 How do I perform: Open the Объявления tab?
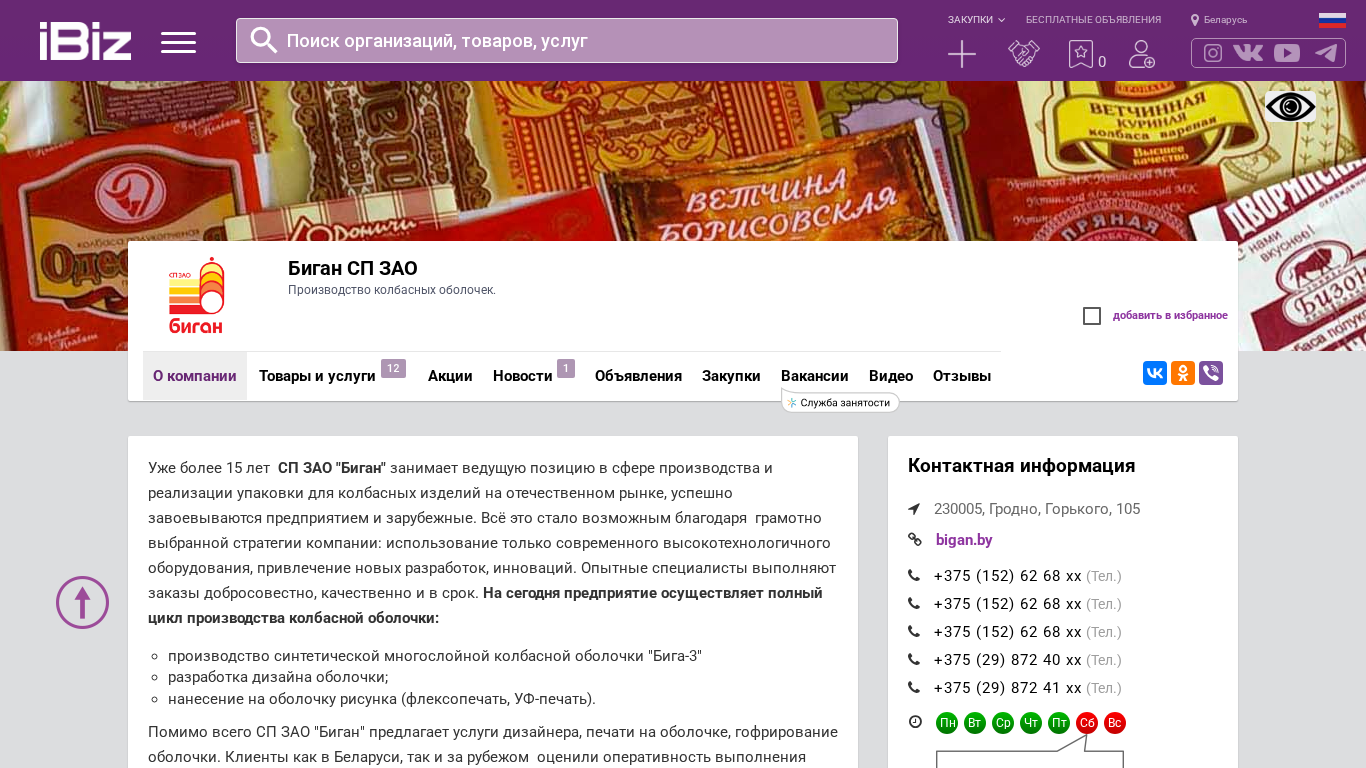[638, 376]
